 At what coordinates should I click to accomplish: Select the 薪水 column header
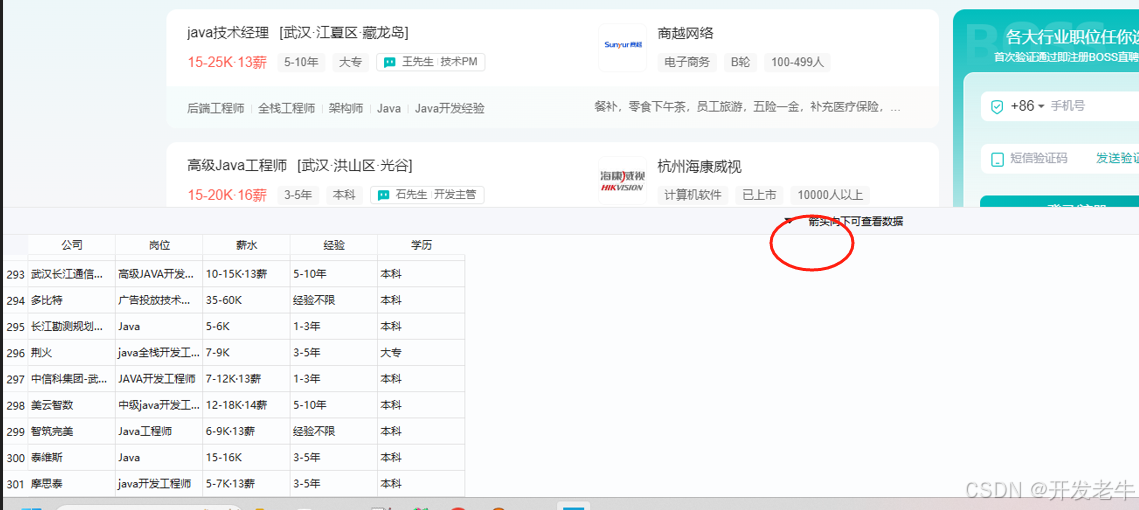[246, 245]
